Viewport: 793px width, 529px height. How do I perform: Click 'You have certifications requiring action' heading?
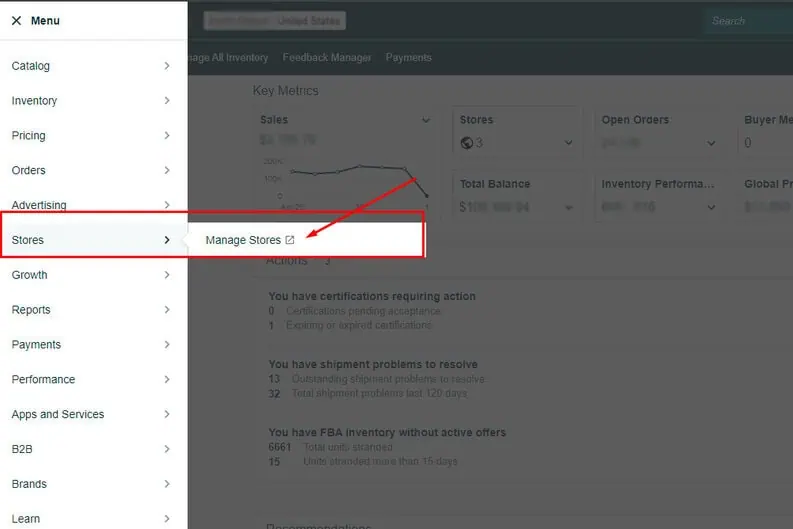coord(372,296)
